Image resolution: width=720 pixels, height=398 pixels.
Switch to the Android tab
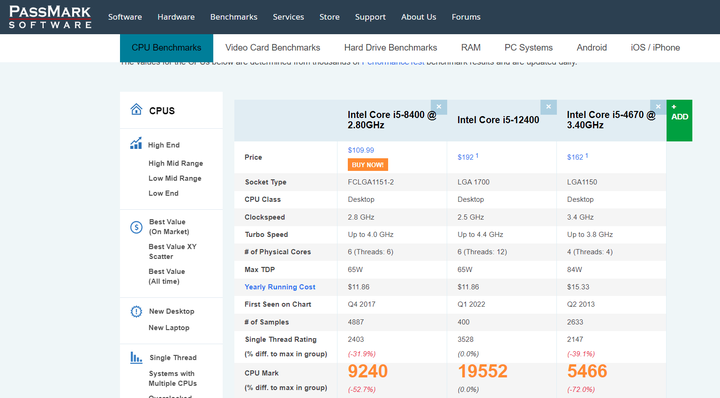click(591, 48)
